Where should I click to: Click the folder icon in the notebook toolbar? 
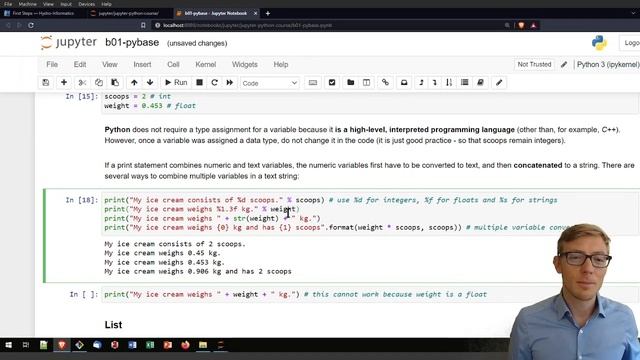pos(350,82)
